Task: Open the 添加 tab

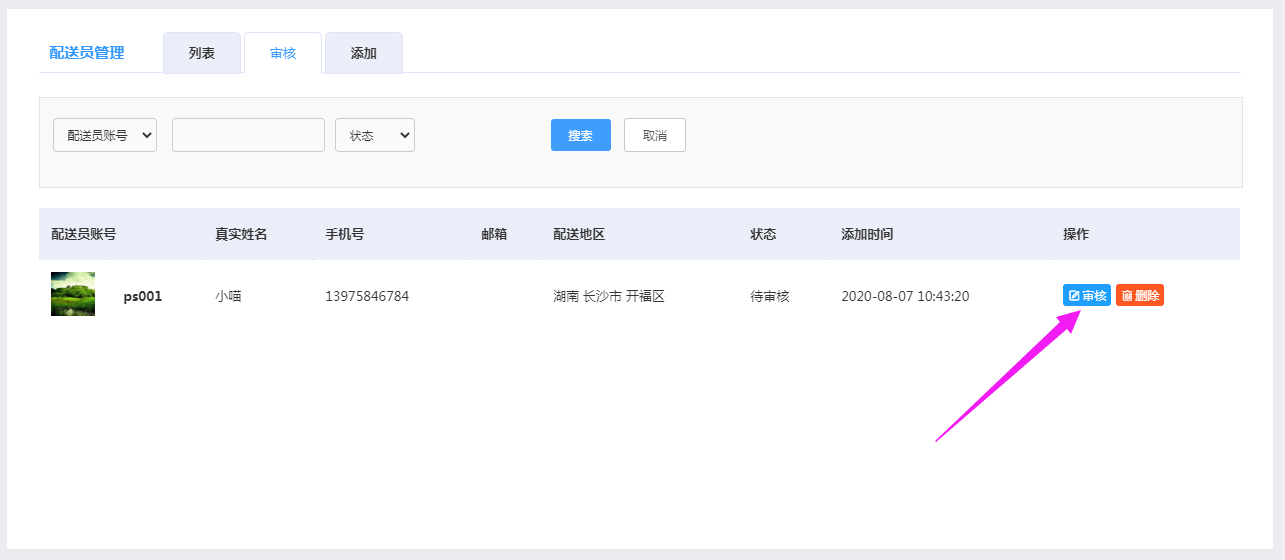Action: pyautogui.click(x=364, y=53)
